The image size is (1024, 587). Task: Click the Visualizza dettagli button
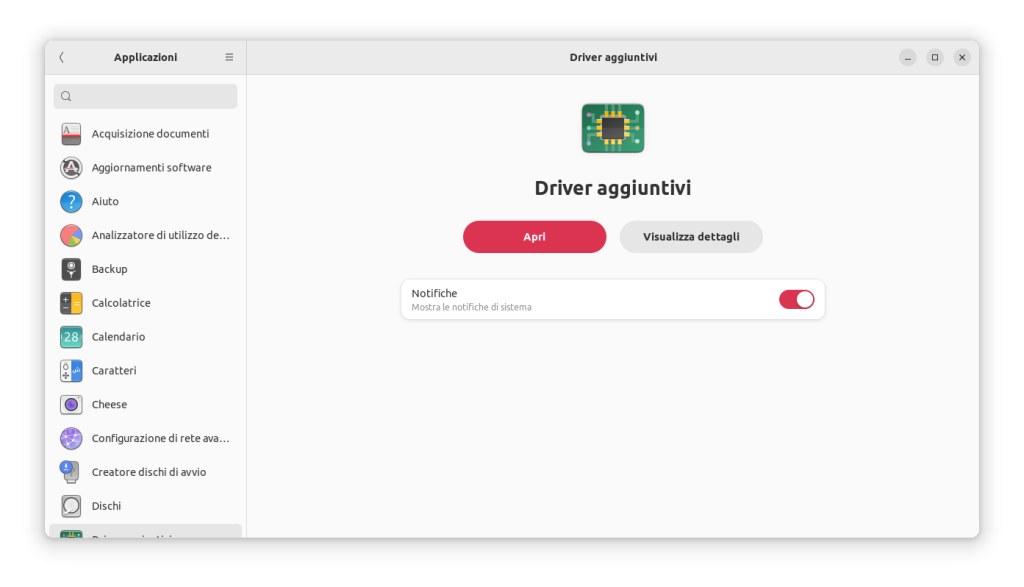point(691,237)
